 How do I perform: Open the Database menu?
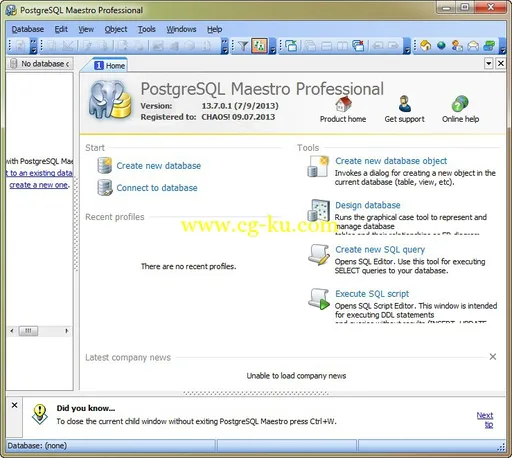click(28, 29)
